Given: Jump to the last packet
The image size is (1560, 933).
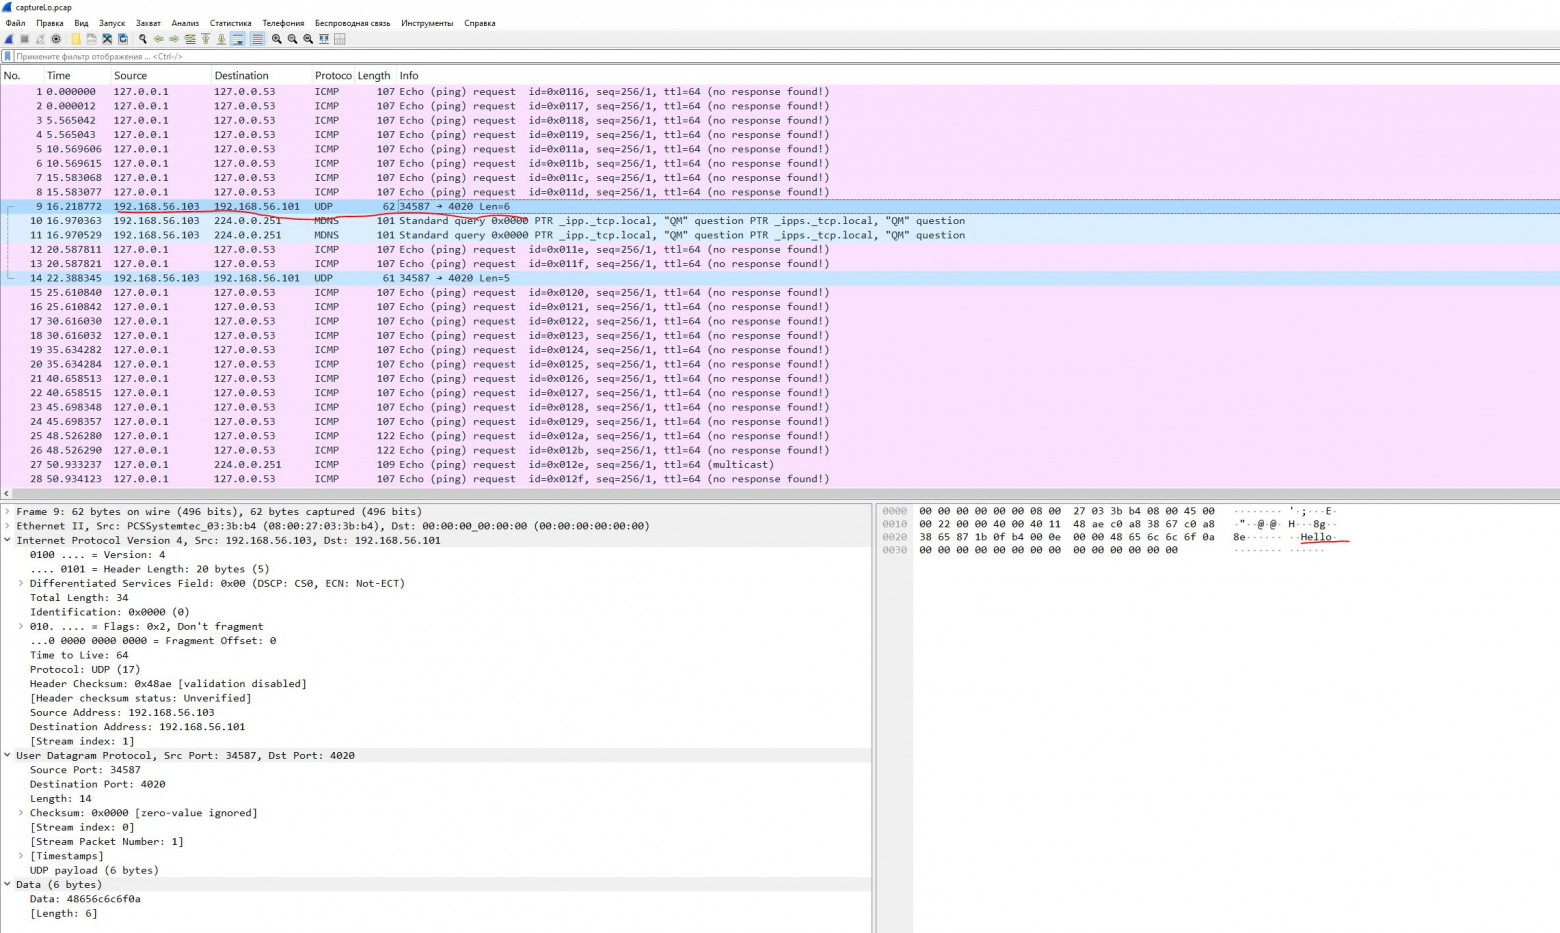Looking at the screenshot, I should click(221, 39).
